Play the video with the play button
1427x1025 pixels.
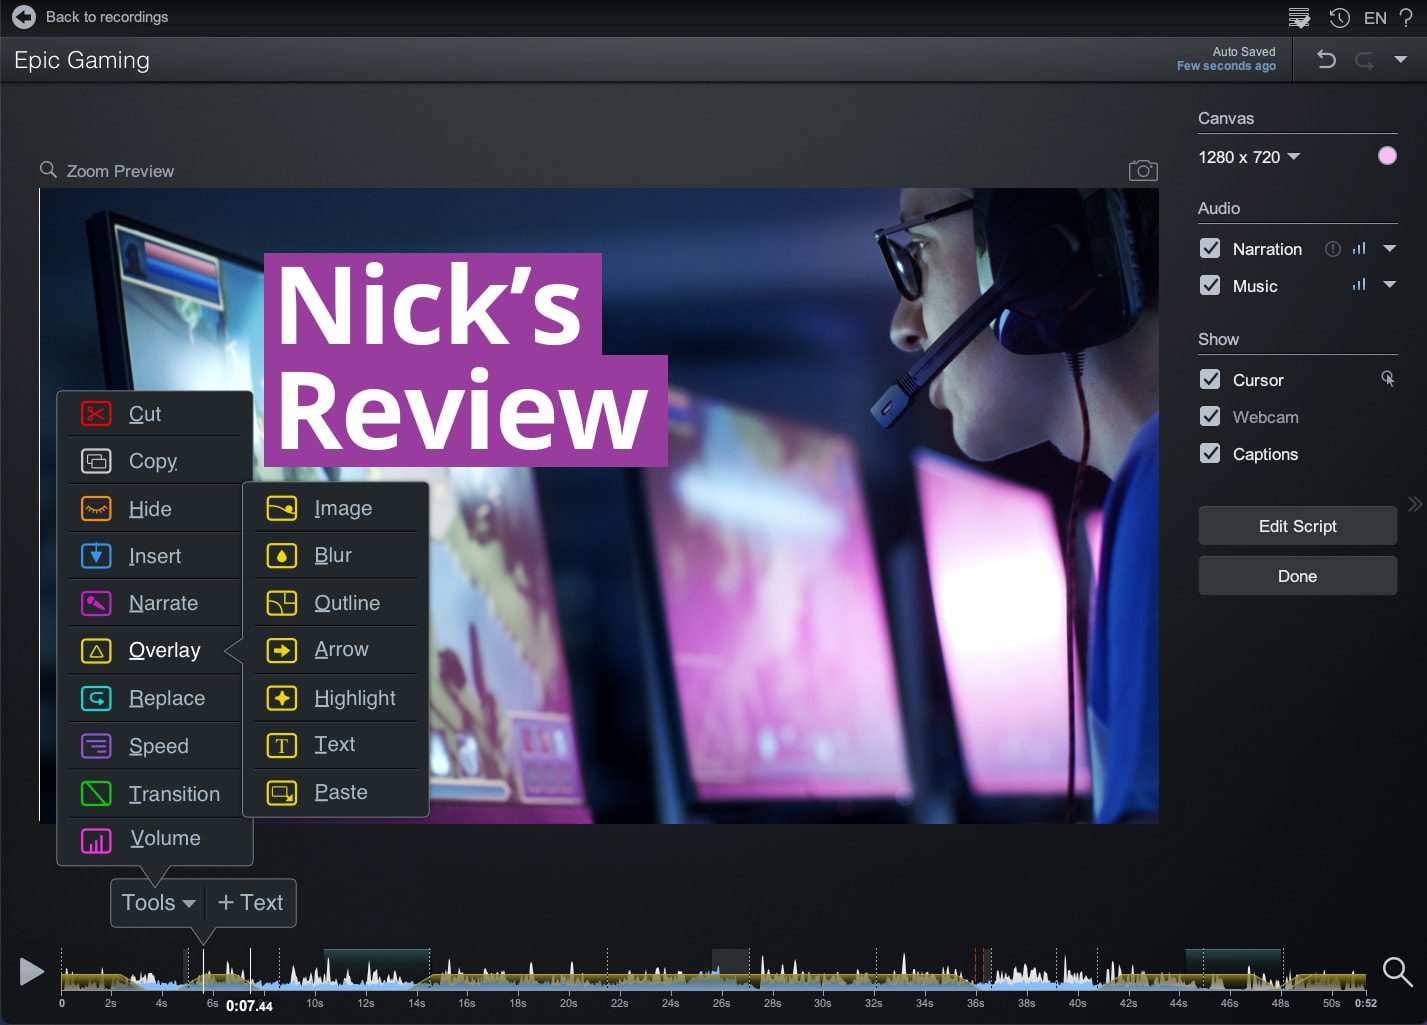pos(32,971)
